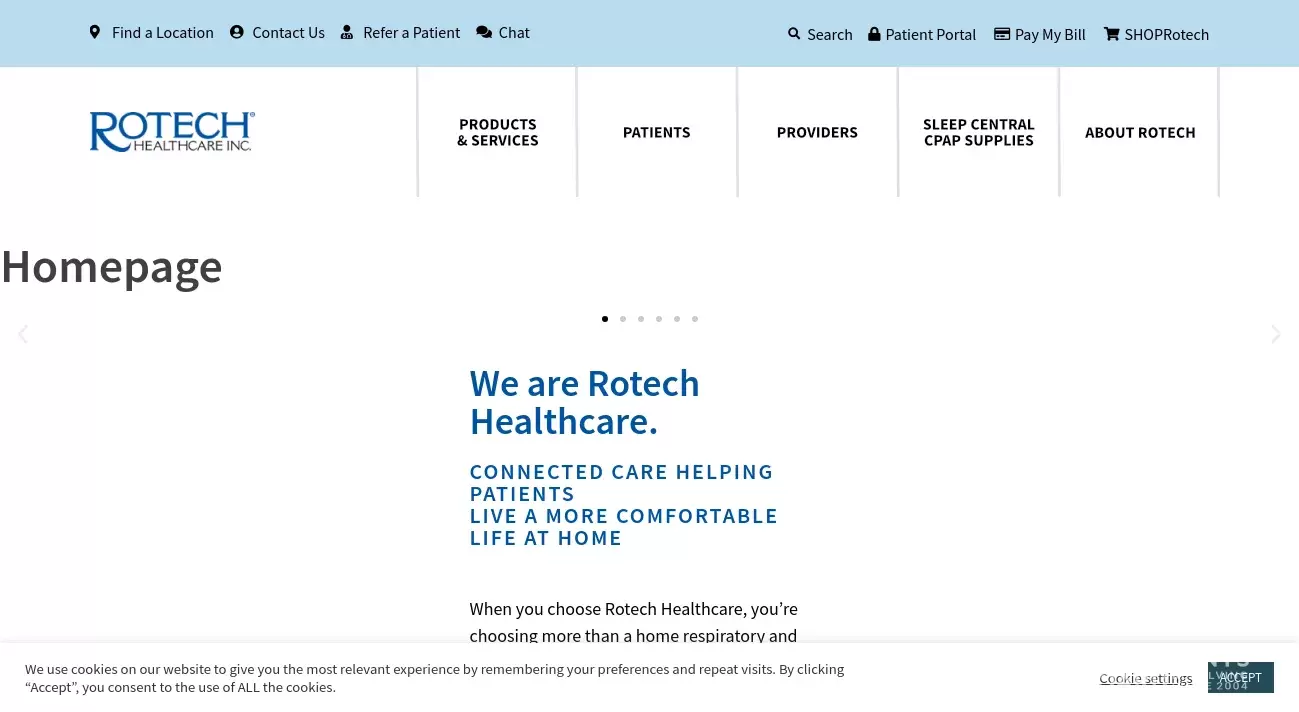1299x712 pixels.
Task: Open the Rotech Healthcare logo homepage link
Action: pos(172,132)
